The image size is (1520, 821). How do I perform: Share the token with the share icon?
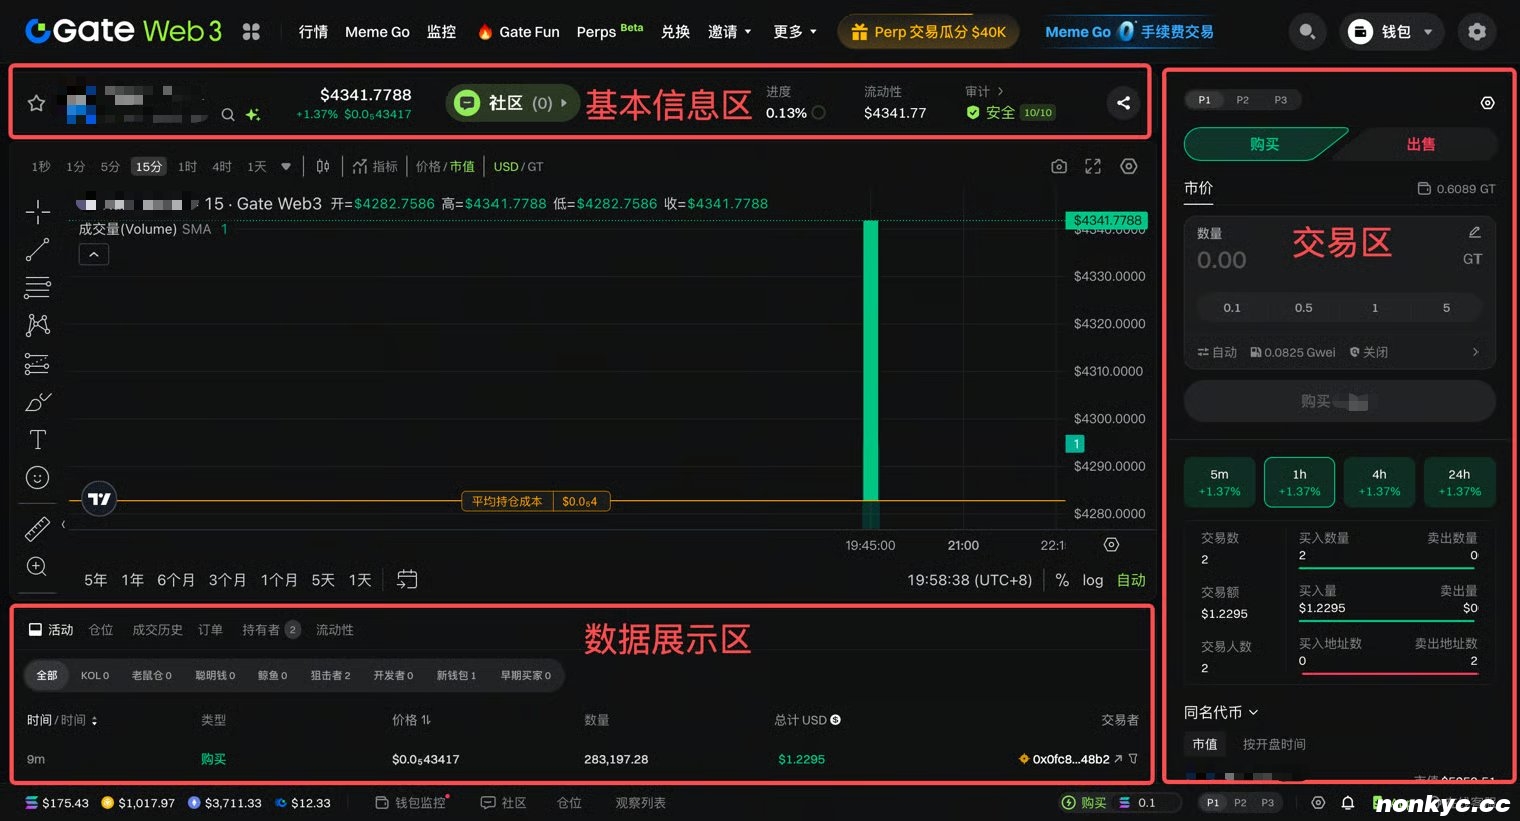[1124, 102]
